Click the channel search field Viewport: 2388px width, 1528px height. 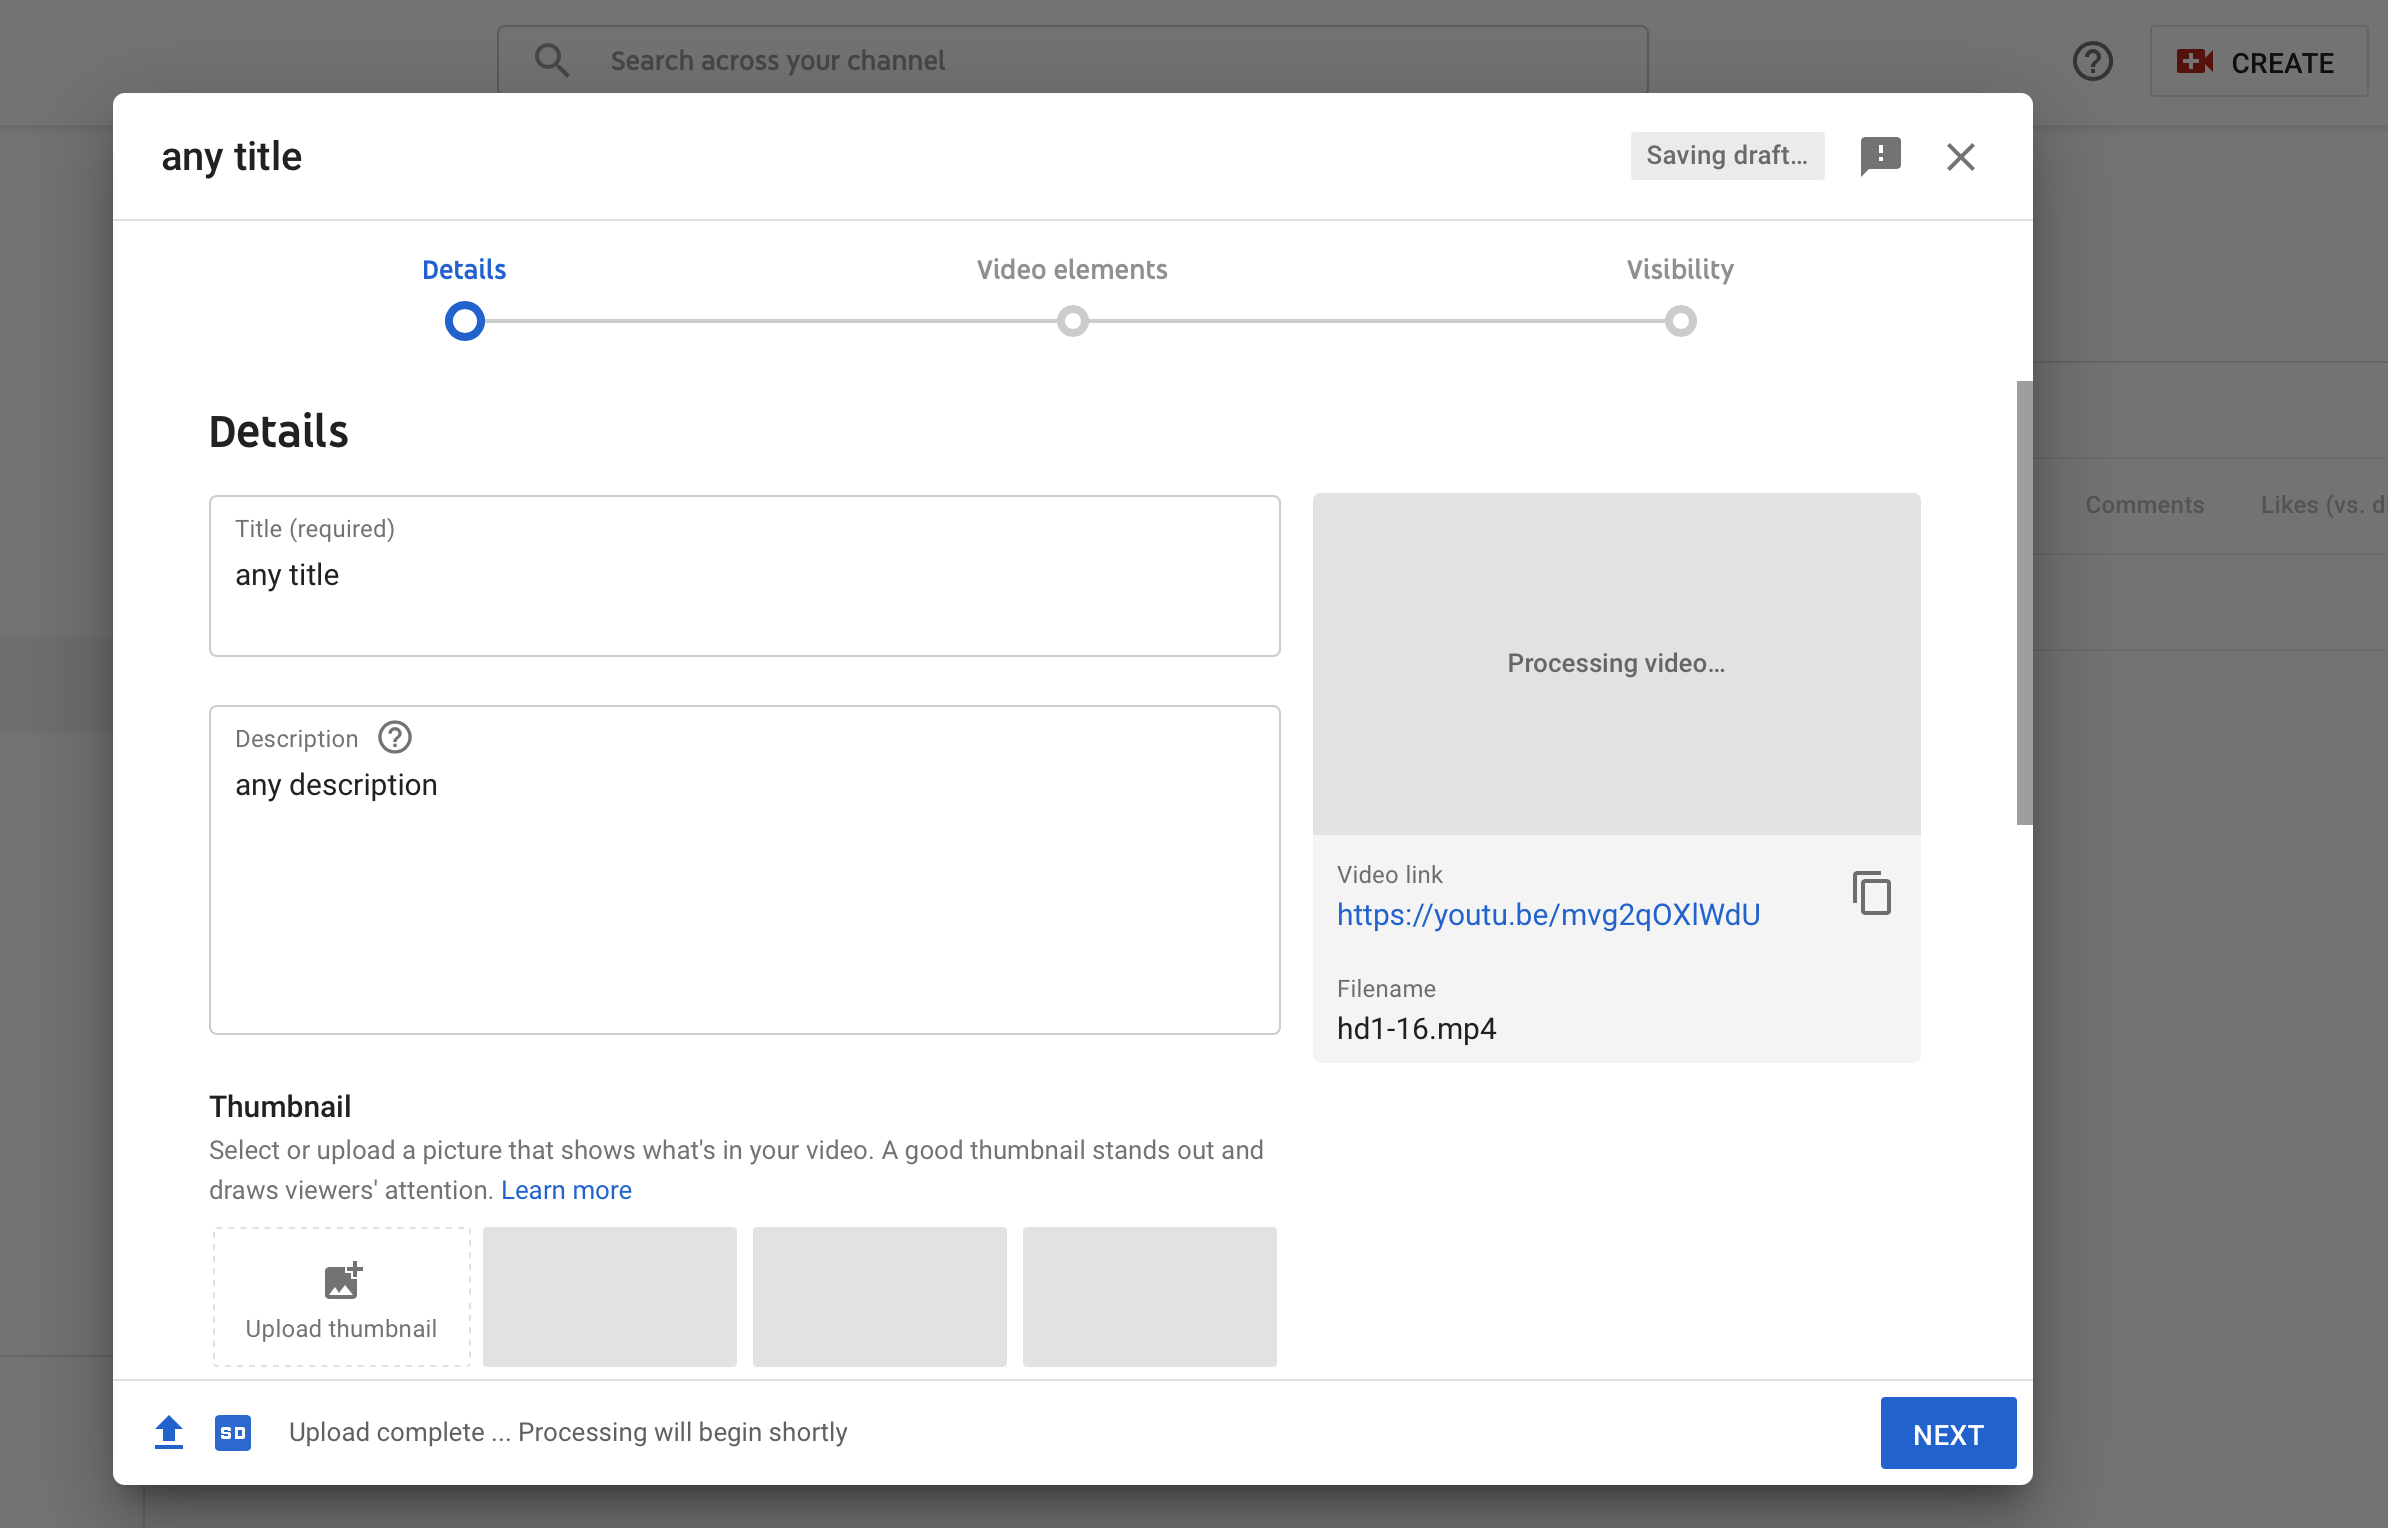click(x=1072, y=60)
